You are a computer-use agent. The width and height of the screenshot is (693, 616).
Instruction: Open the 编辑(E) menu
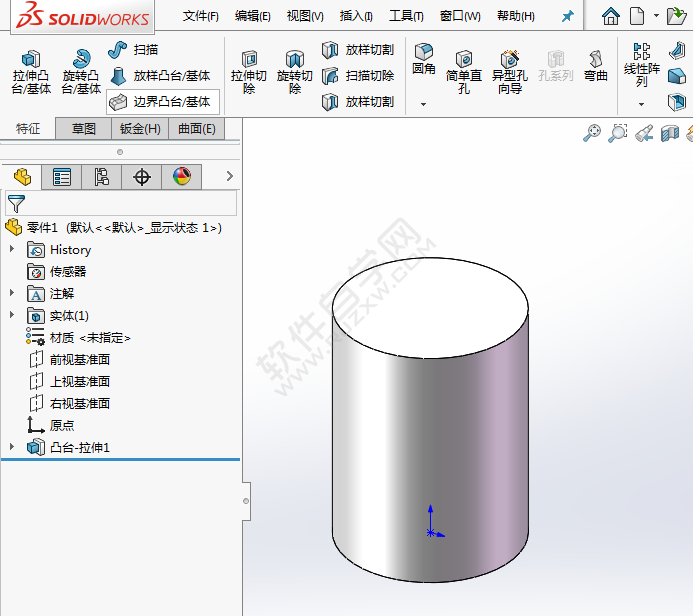click(252, 16)
